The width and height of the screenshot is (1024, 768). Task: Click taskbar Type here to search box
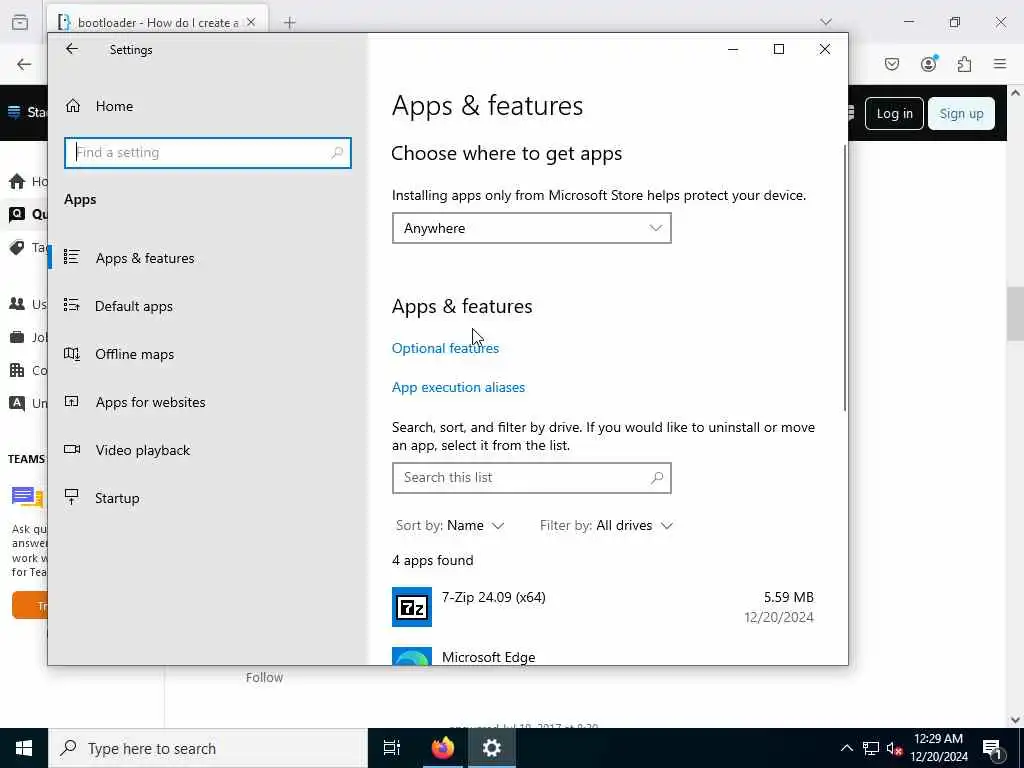point(208,748)
